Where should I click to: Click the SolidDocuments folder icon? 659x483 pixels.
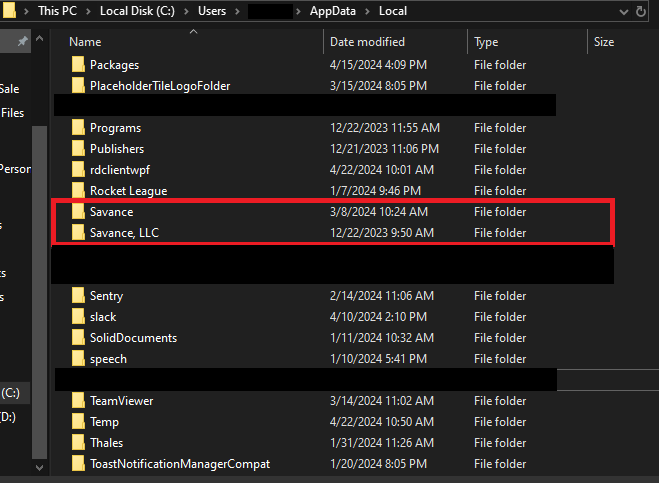78,338
